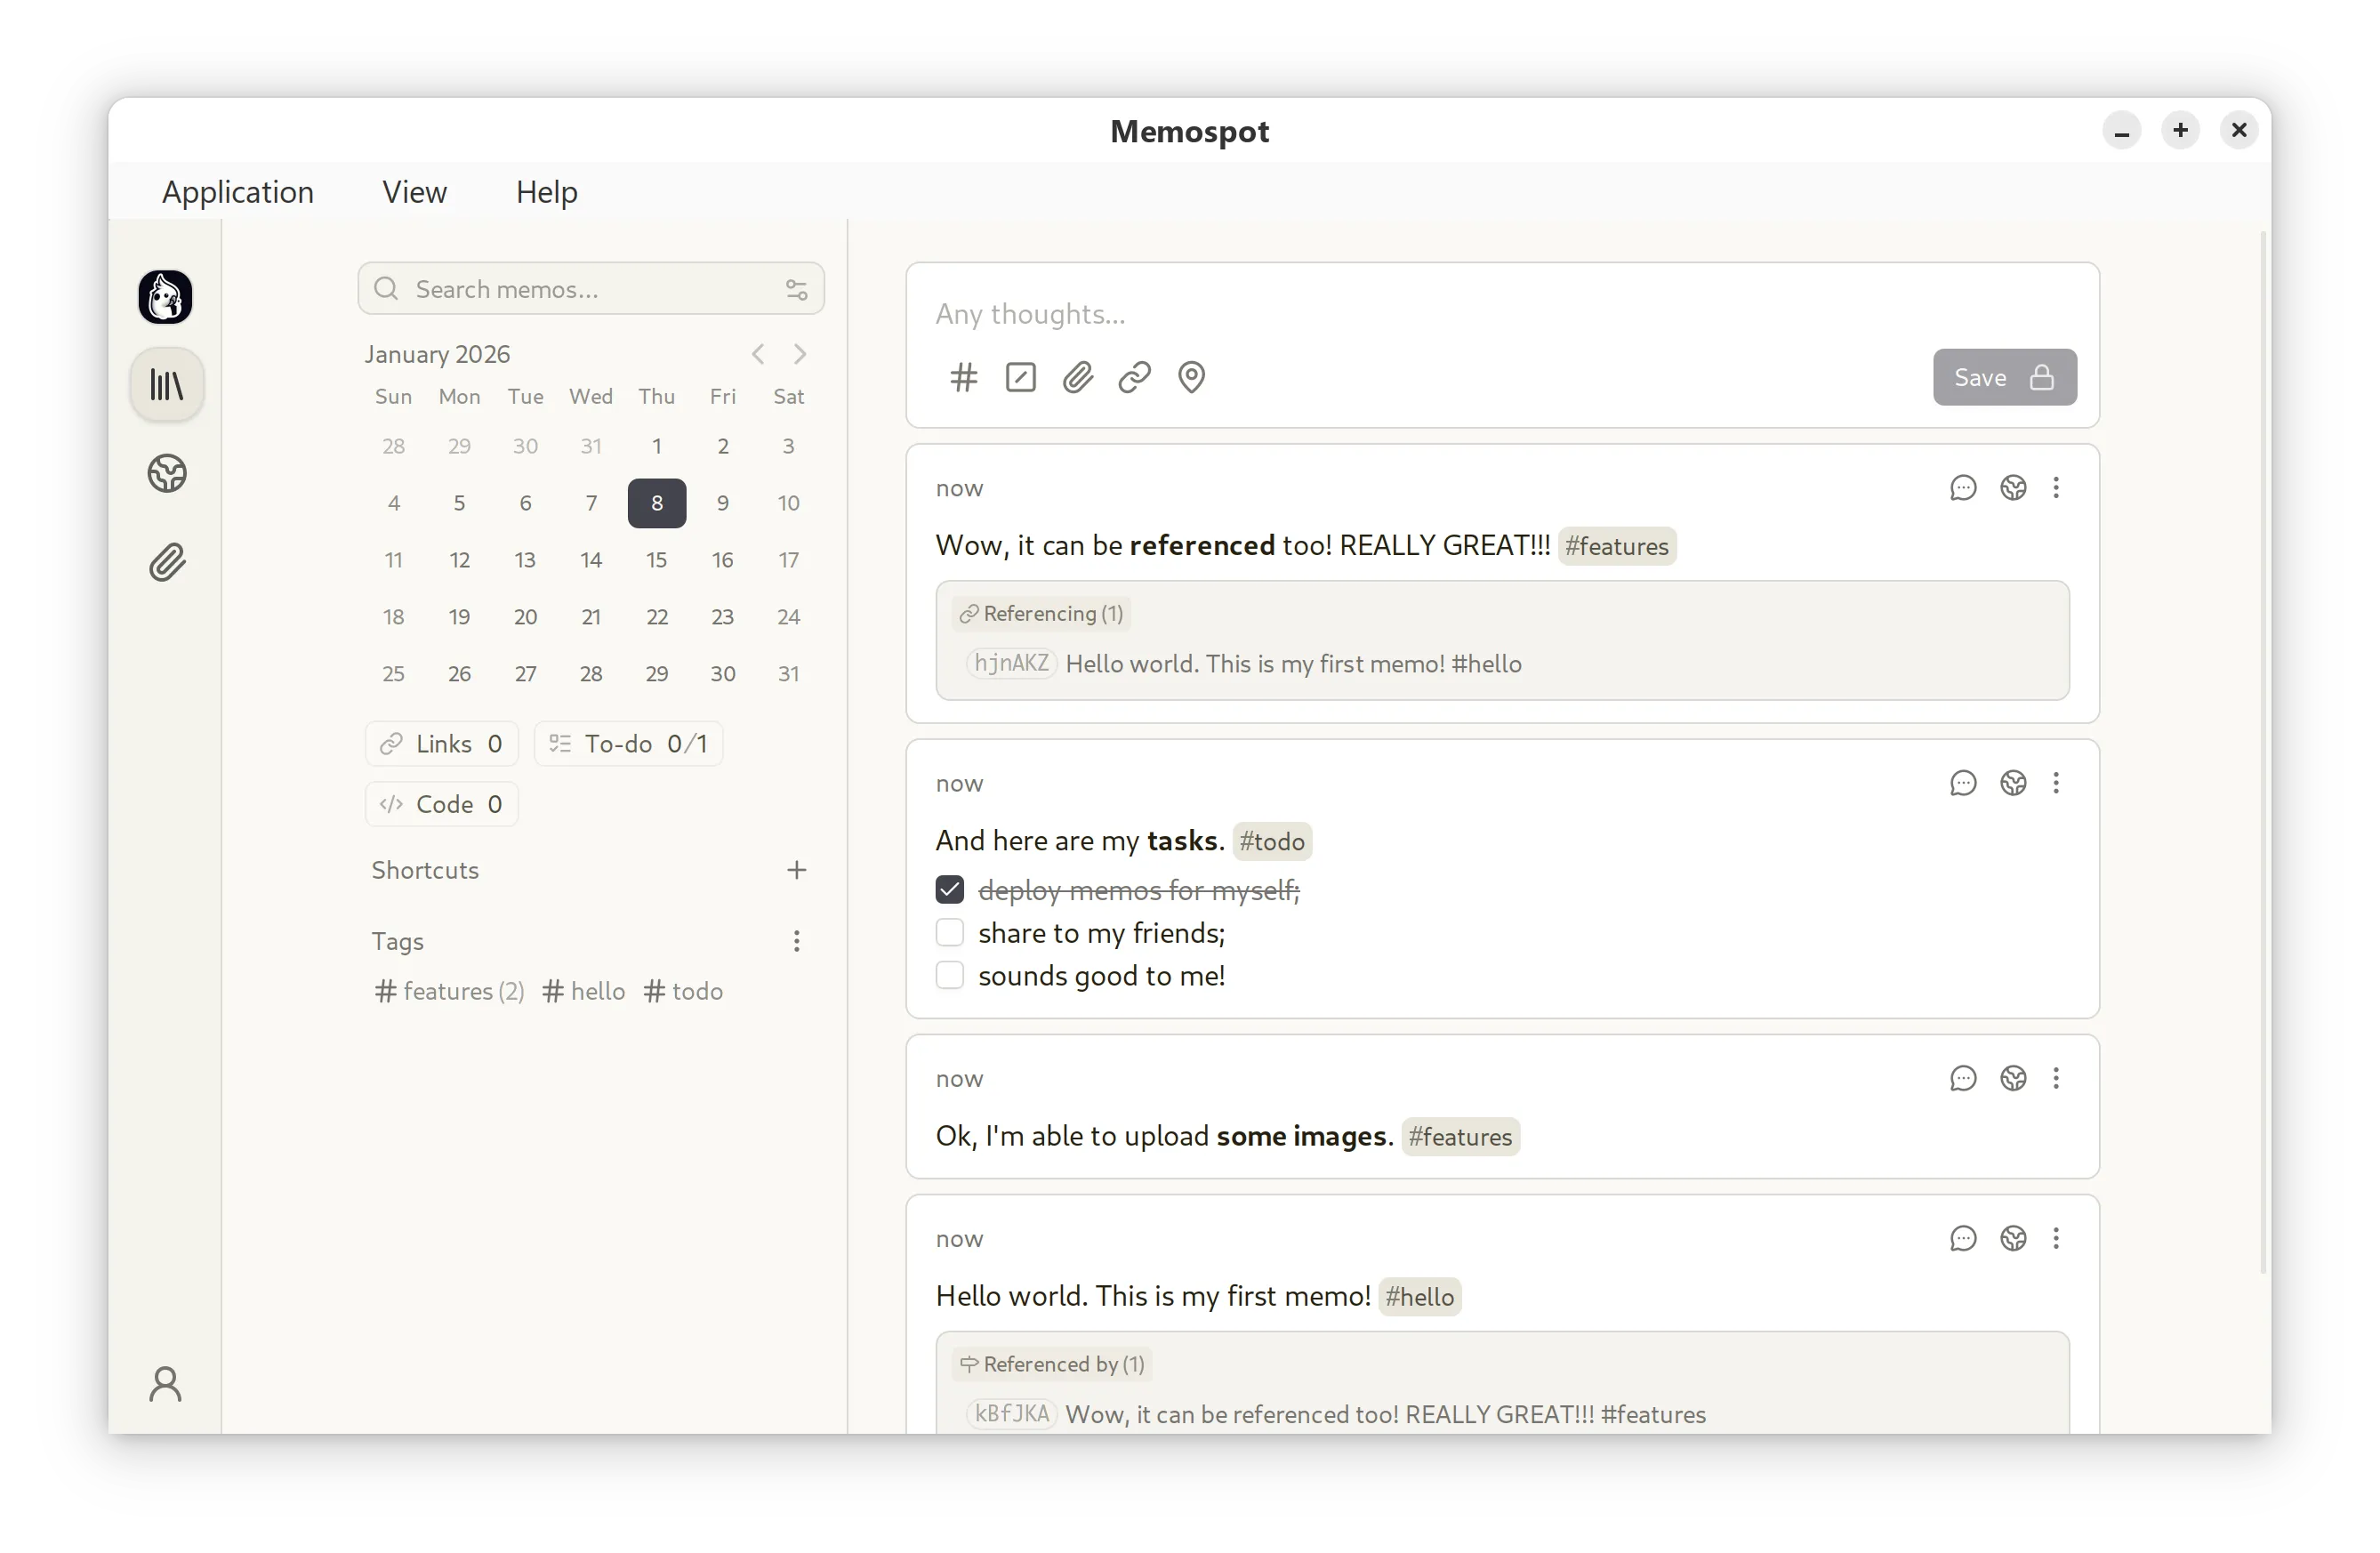The height and width of the screenshot is (1553, 2380).
Task: Filter memos by To-do 0/1
Action: coord(628,744)
